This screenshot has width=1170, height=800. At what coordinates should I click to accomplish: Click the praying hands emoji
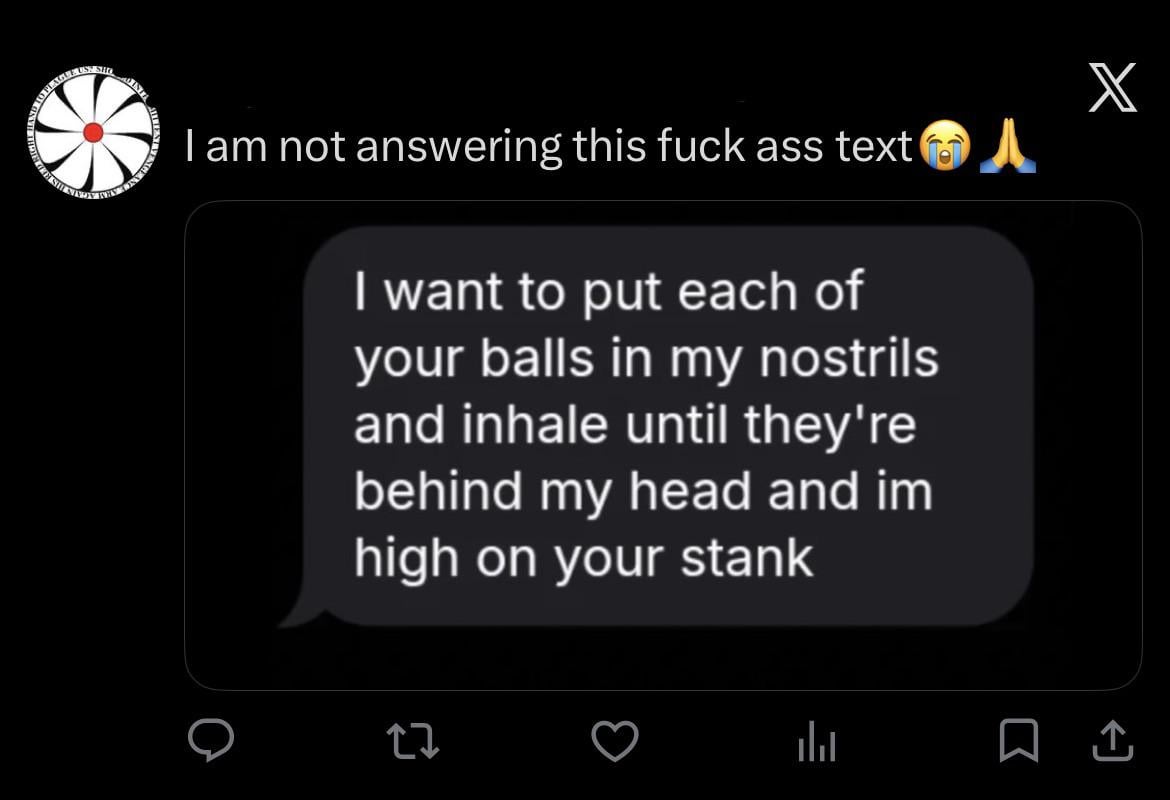(1007, 145)
